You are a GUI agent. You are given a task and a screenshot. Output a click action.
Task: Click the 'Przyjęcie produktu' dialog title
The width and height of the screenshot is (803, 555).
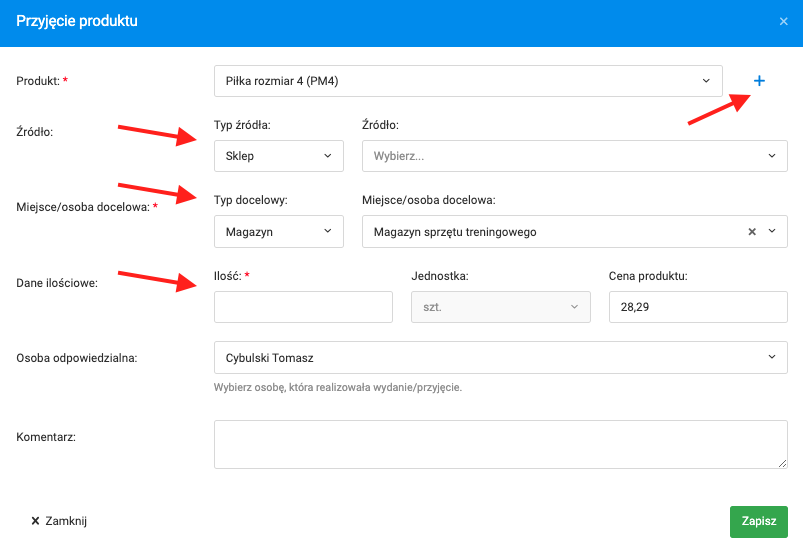tap(77, 21)
